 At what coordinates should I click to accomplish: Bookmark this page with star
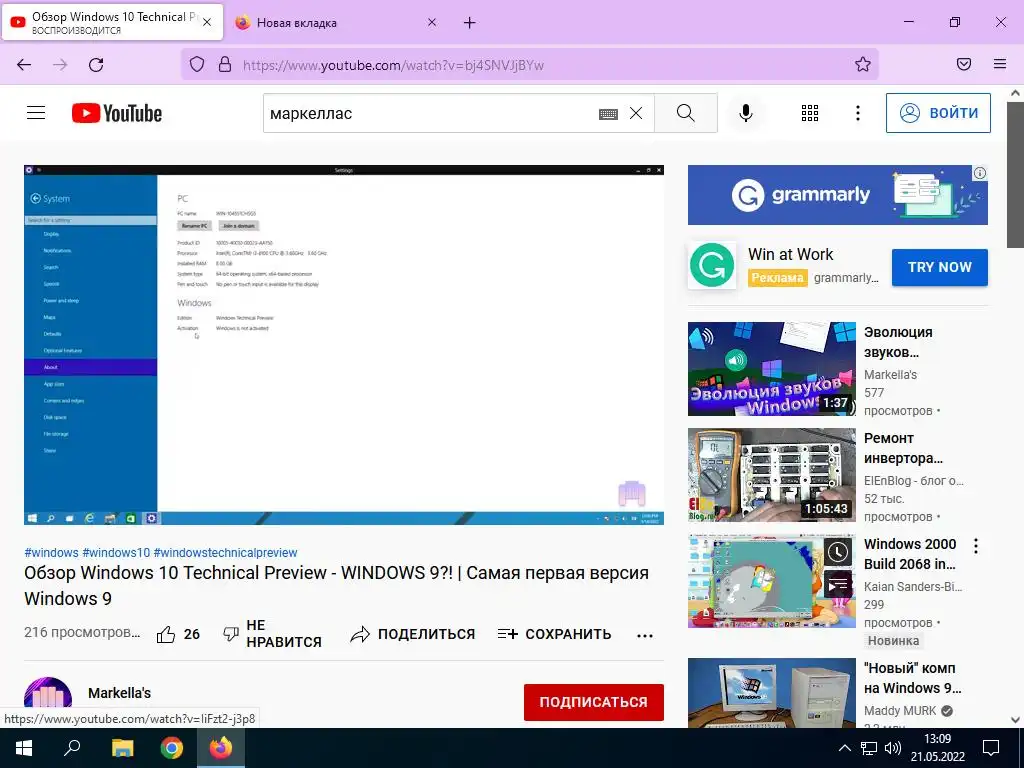tap(863, 65)
